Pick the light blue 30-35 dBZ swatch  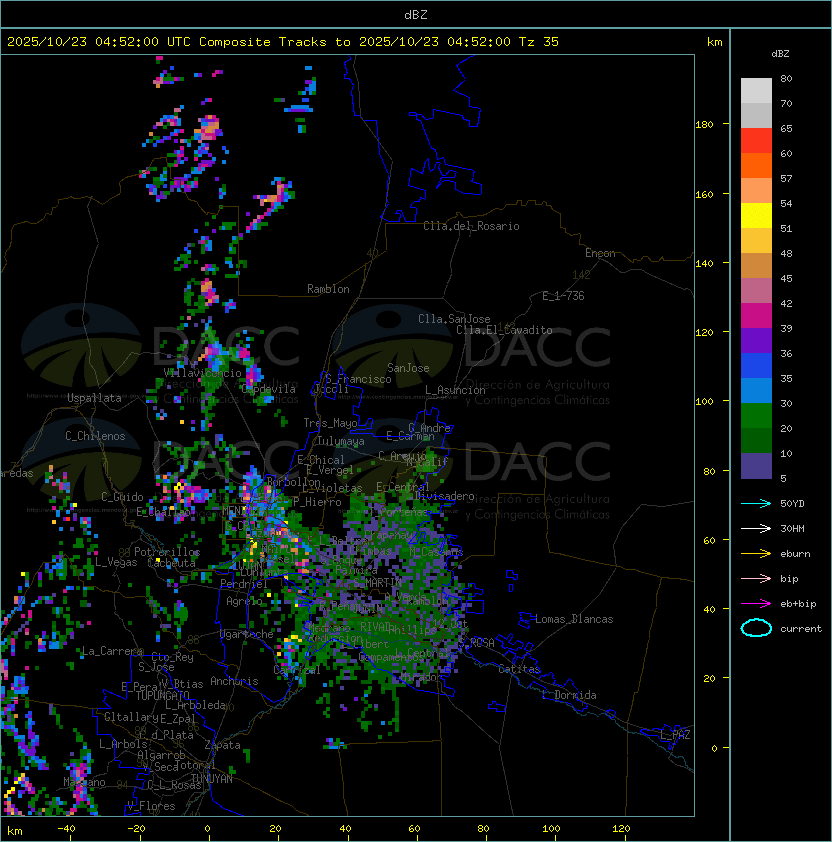pyautogui.click(x=756, y=390)
